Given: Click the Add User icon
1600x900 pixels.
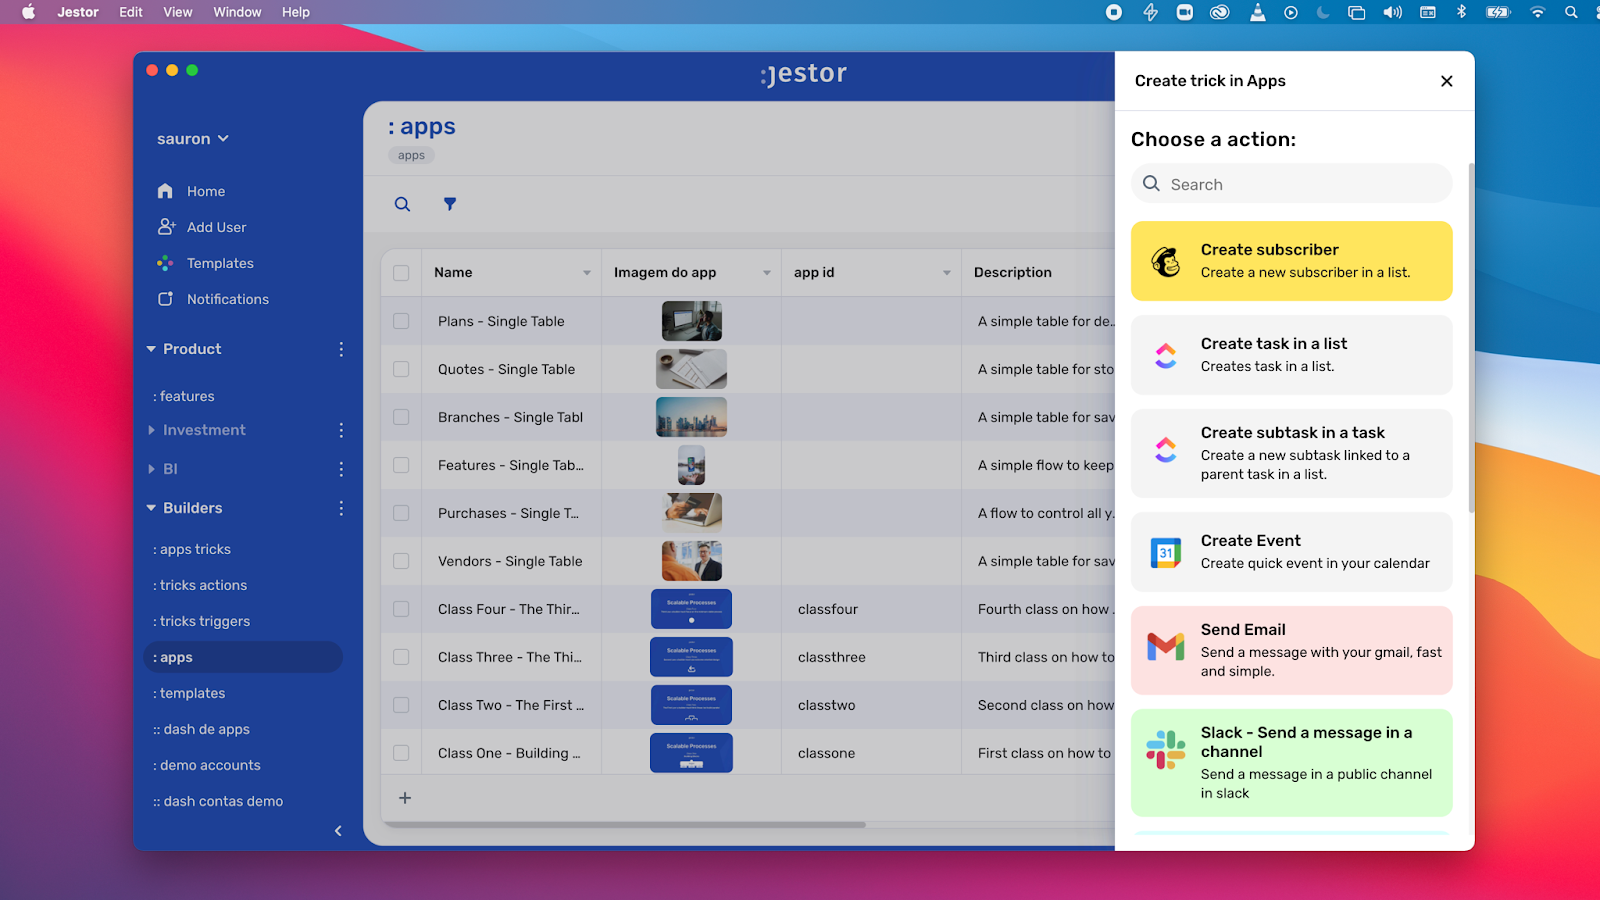Looking at the screenshot, I should [x=166, y=227].
